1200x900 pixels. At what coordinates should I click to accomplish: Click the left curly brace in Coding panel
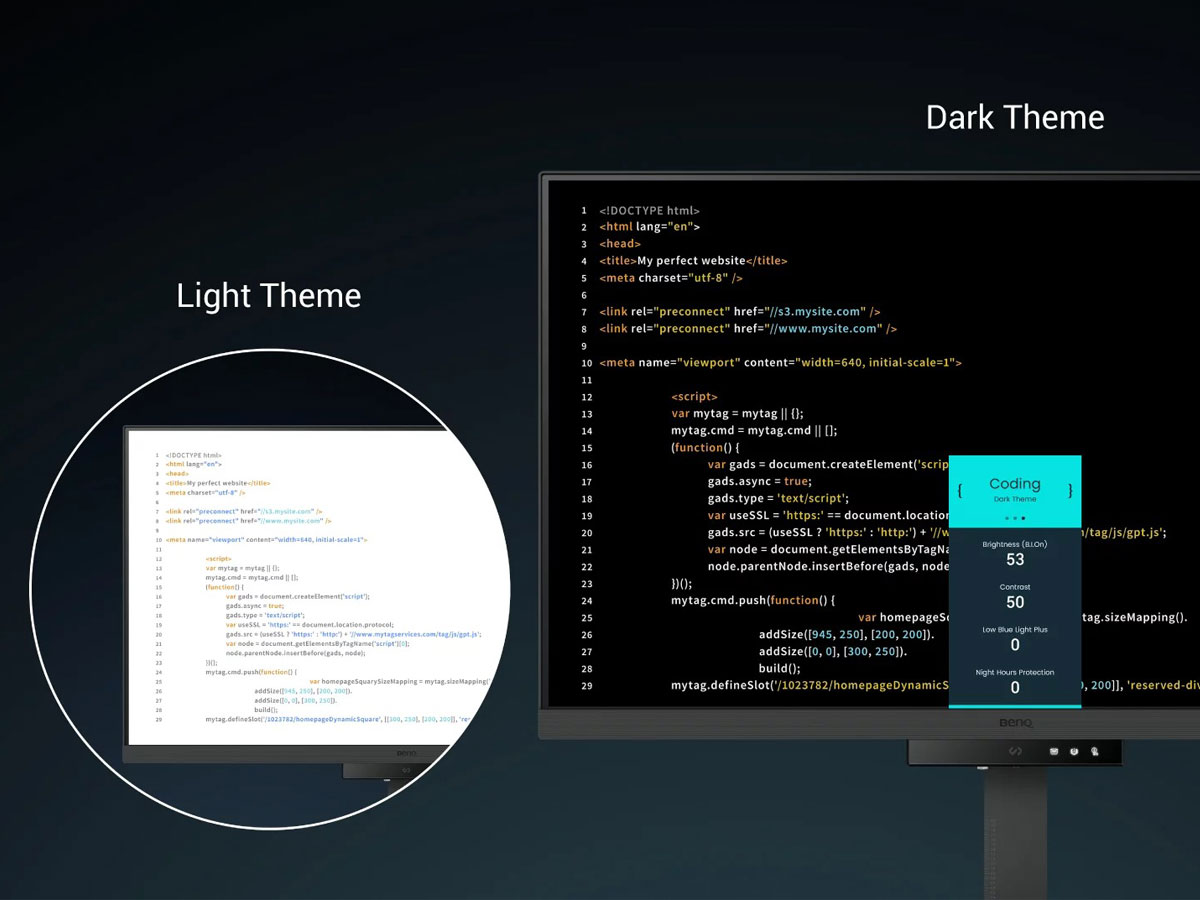pyautogui.click(x=960, y=491)
